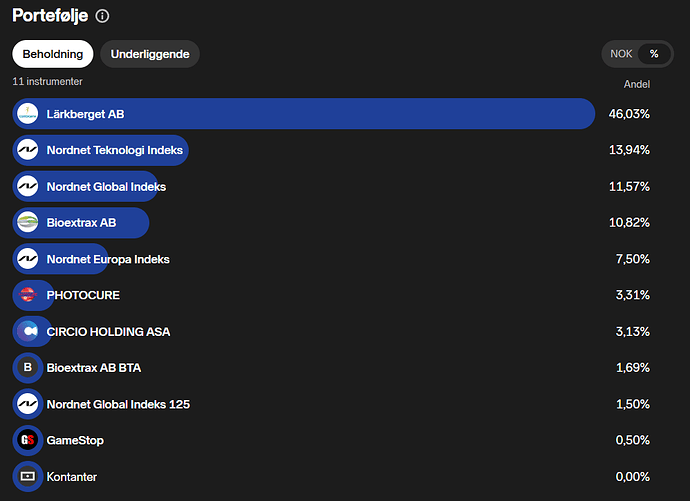The height and width of the screenshot is (501, 690).
Task: Open the Portefølje info icon
Action: 103,16
